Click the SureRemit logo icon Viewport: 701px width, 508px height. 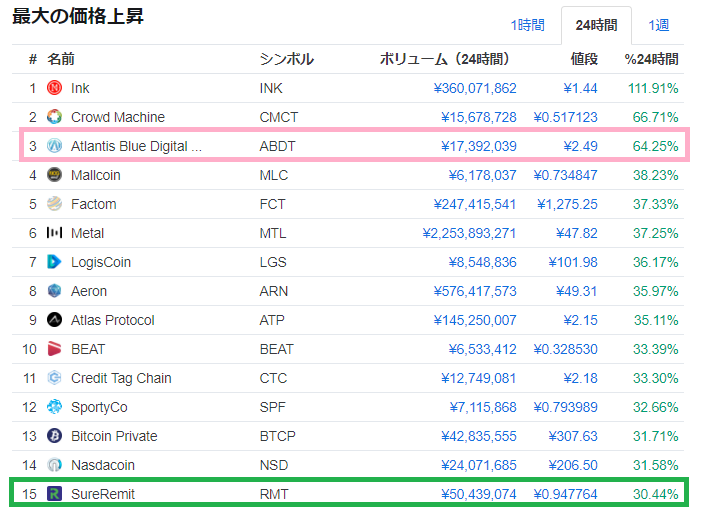[55, 494]
